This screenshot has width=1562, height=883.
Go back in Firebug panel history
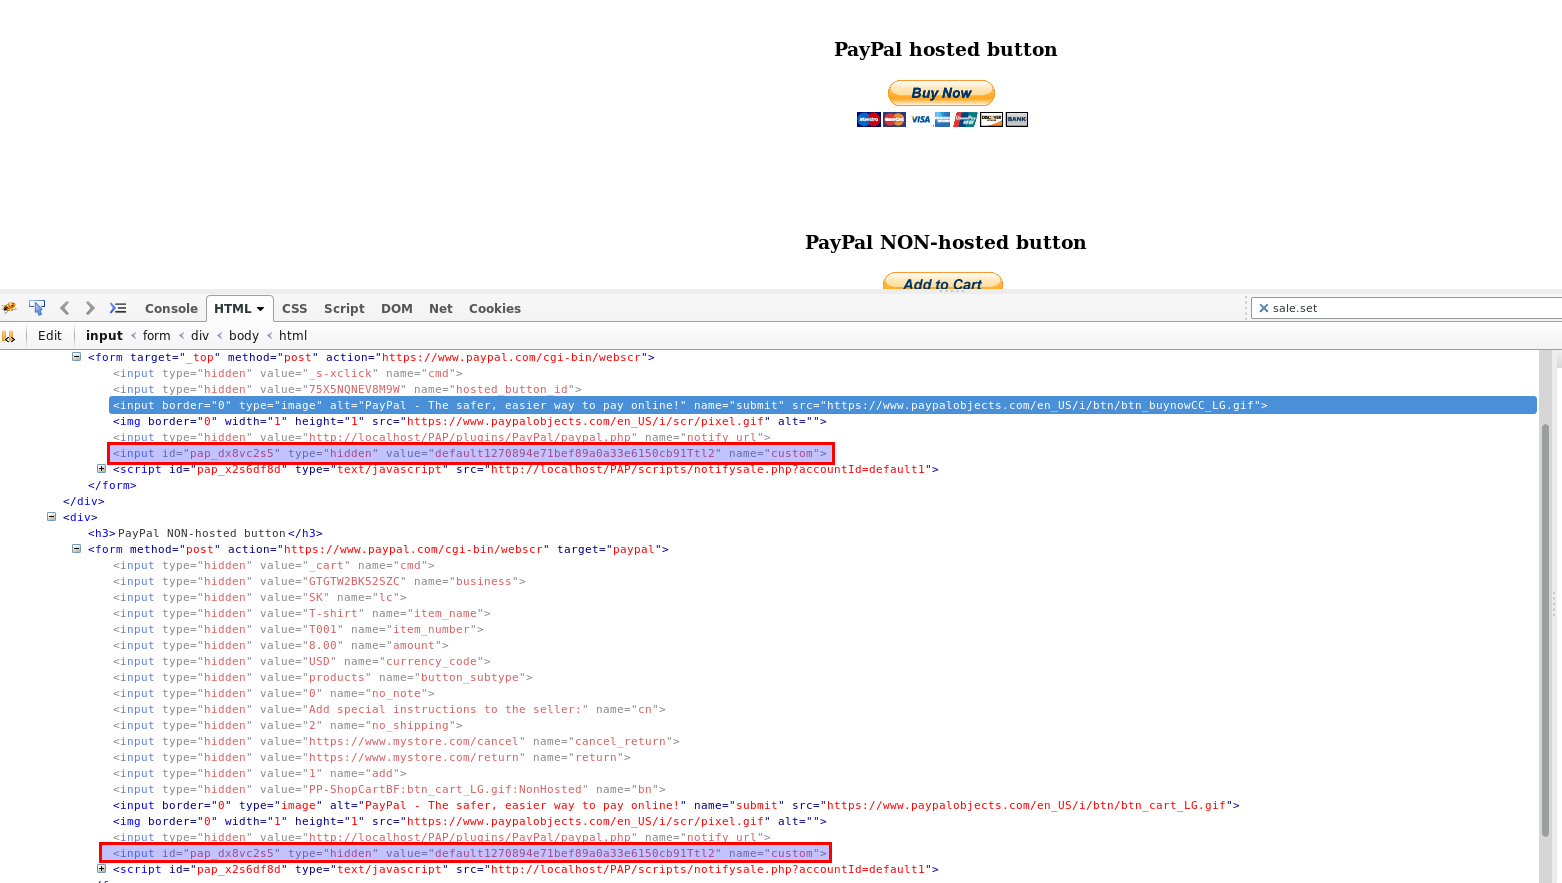pos(65,308)
